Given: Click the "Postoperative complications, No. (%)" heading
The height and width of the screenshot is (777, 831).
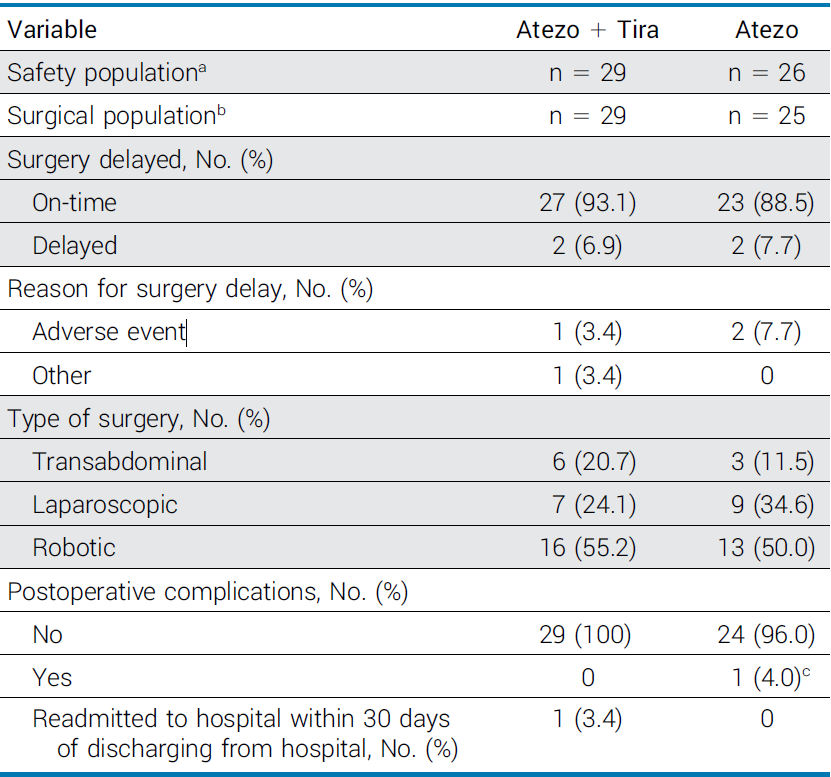Looking at the screenshot, I should [x=207, y=592].
